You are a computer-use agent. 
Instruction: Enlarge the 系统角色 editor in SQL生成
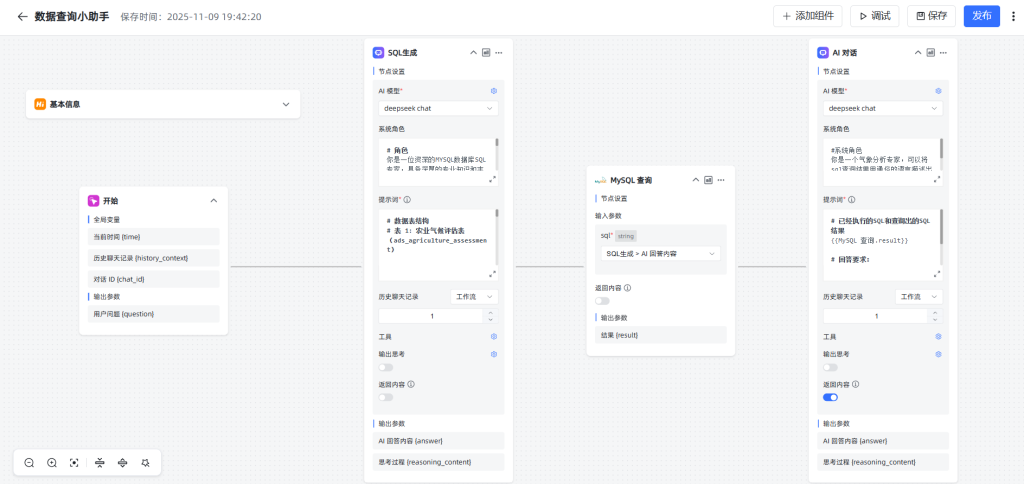(492, 179)
